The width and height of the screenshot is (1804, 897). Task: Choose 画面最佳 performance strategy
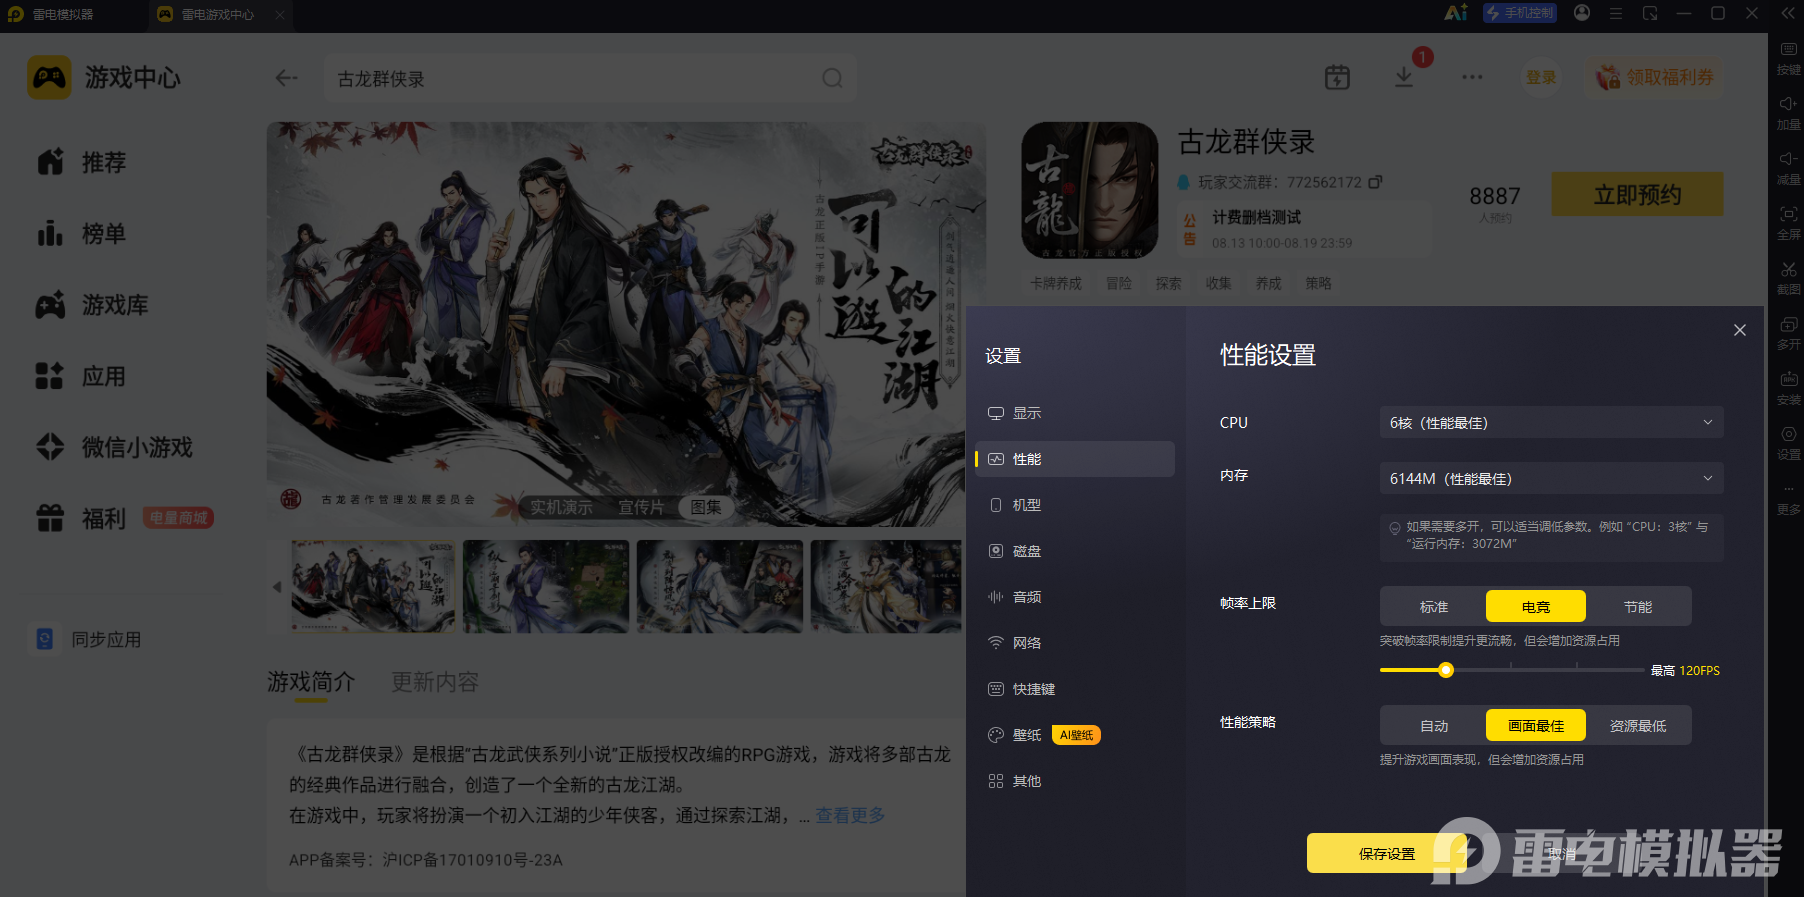click(1536, 726)
